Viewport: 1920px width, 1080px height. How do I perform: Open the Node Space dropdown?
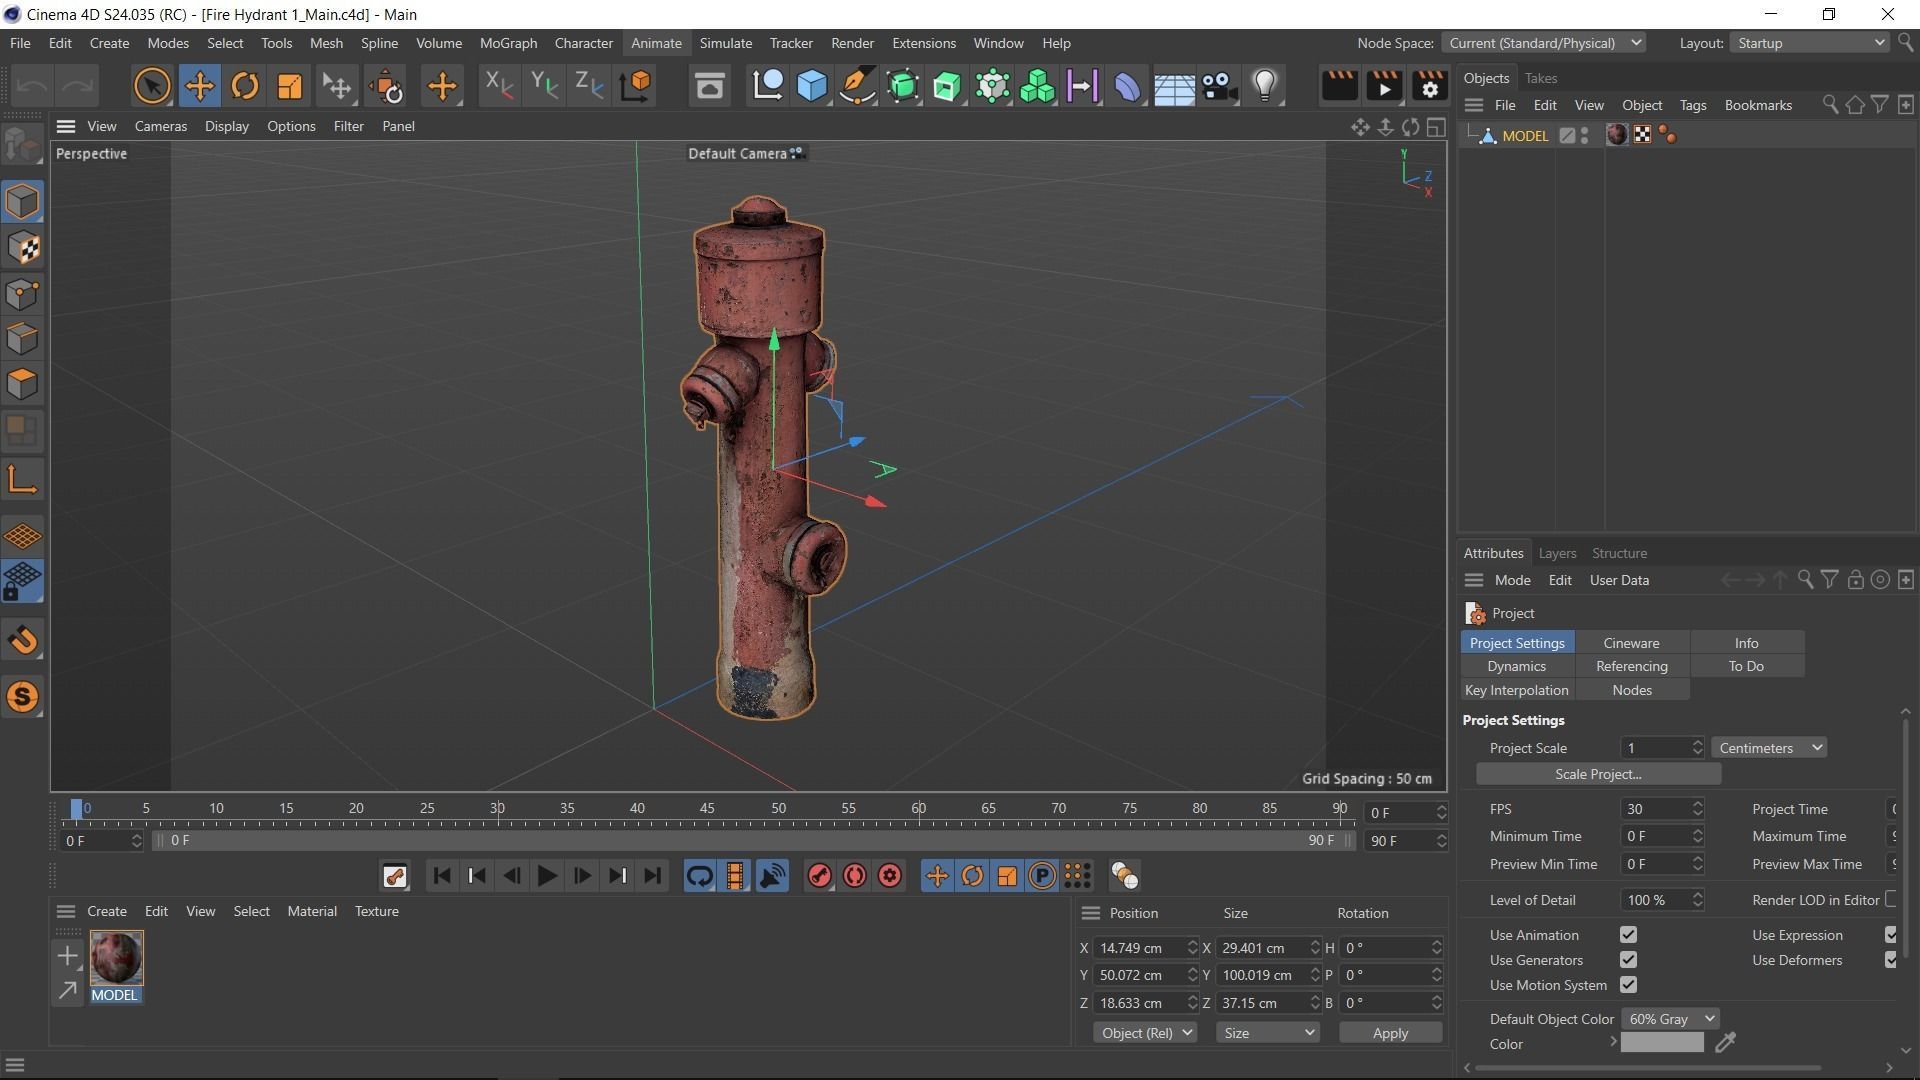1544,43
